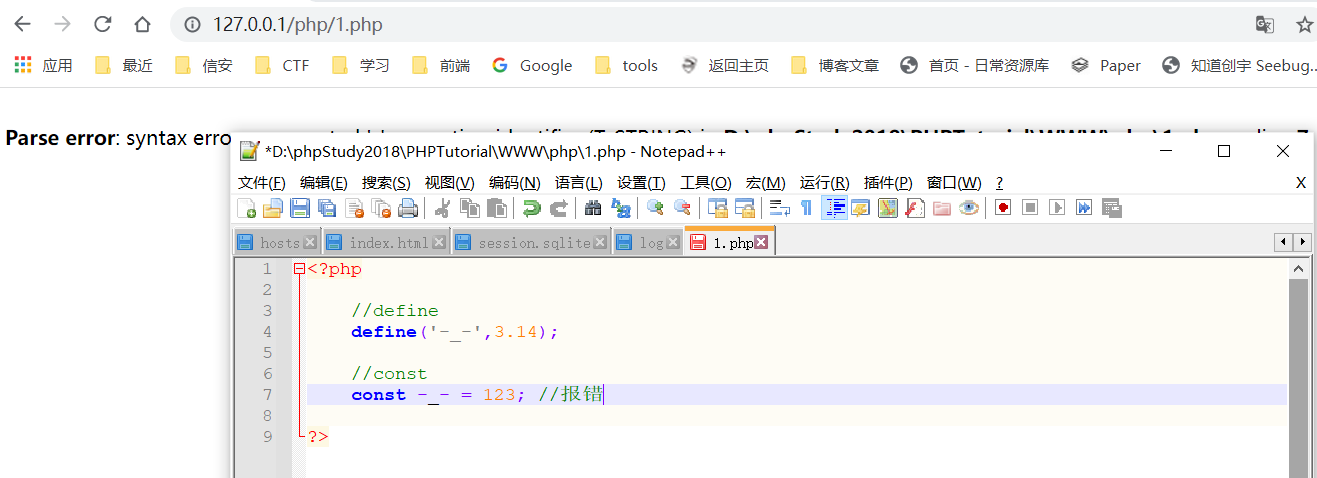Toggle synchronized horizontal scrolling icon
The image size is (1317, 478).
744,207
